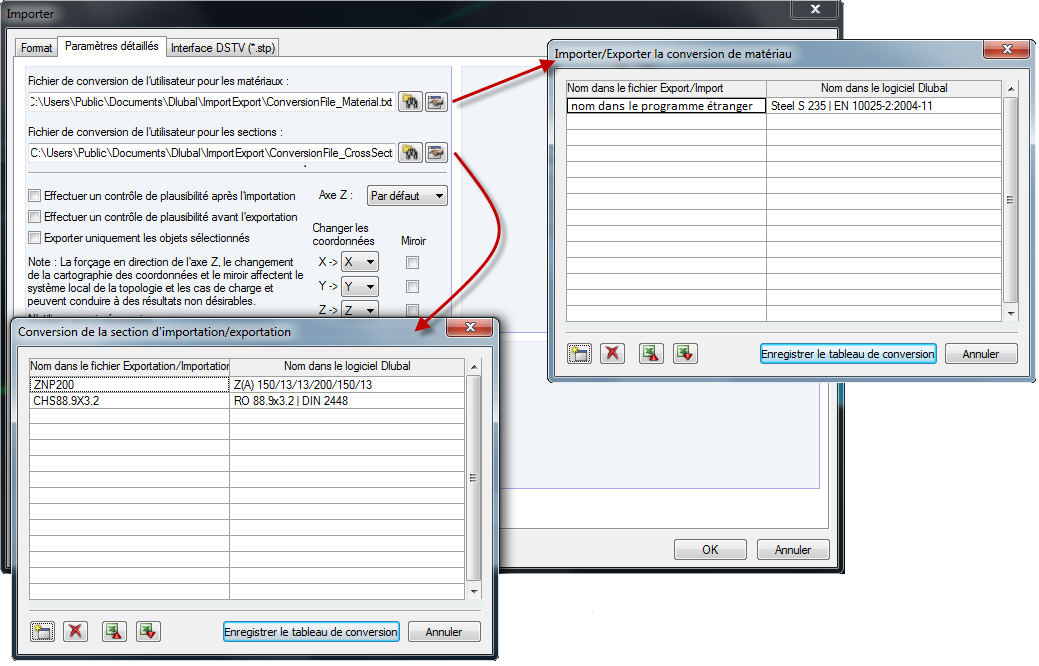Add new row in section conversion dialog
1039x666 pixels.
(x=42, y=632)
